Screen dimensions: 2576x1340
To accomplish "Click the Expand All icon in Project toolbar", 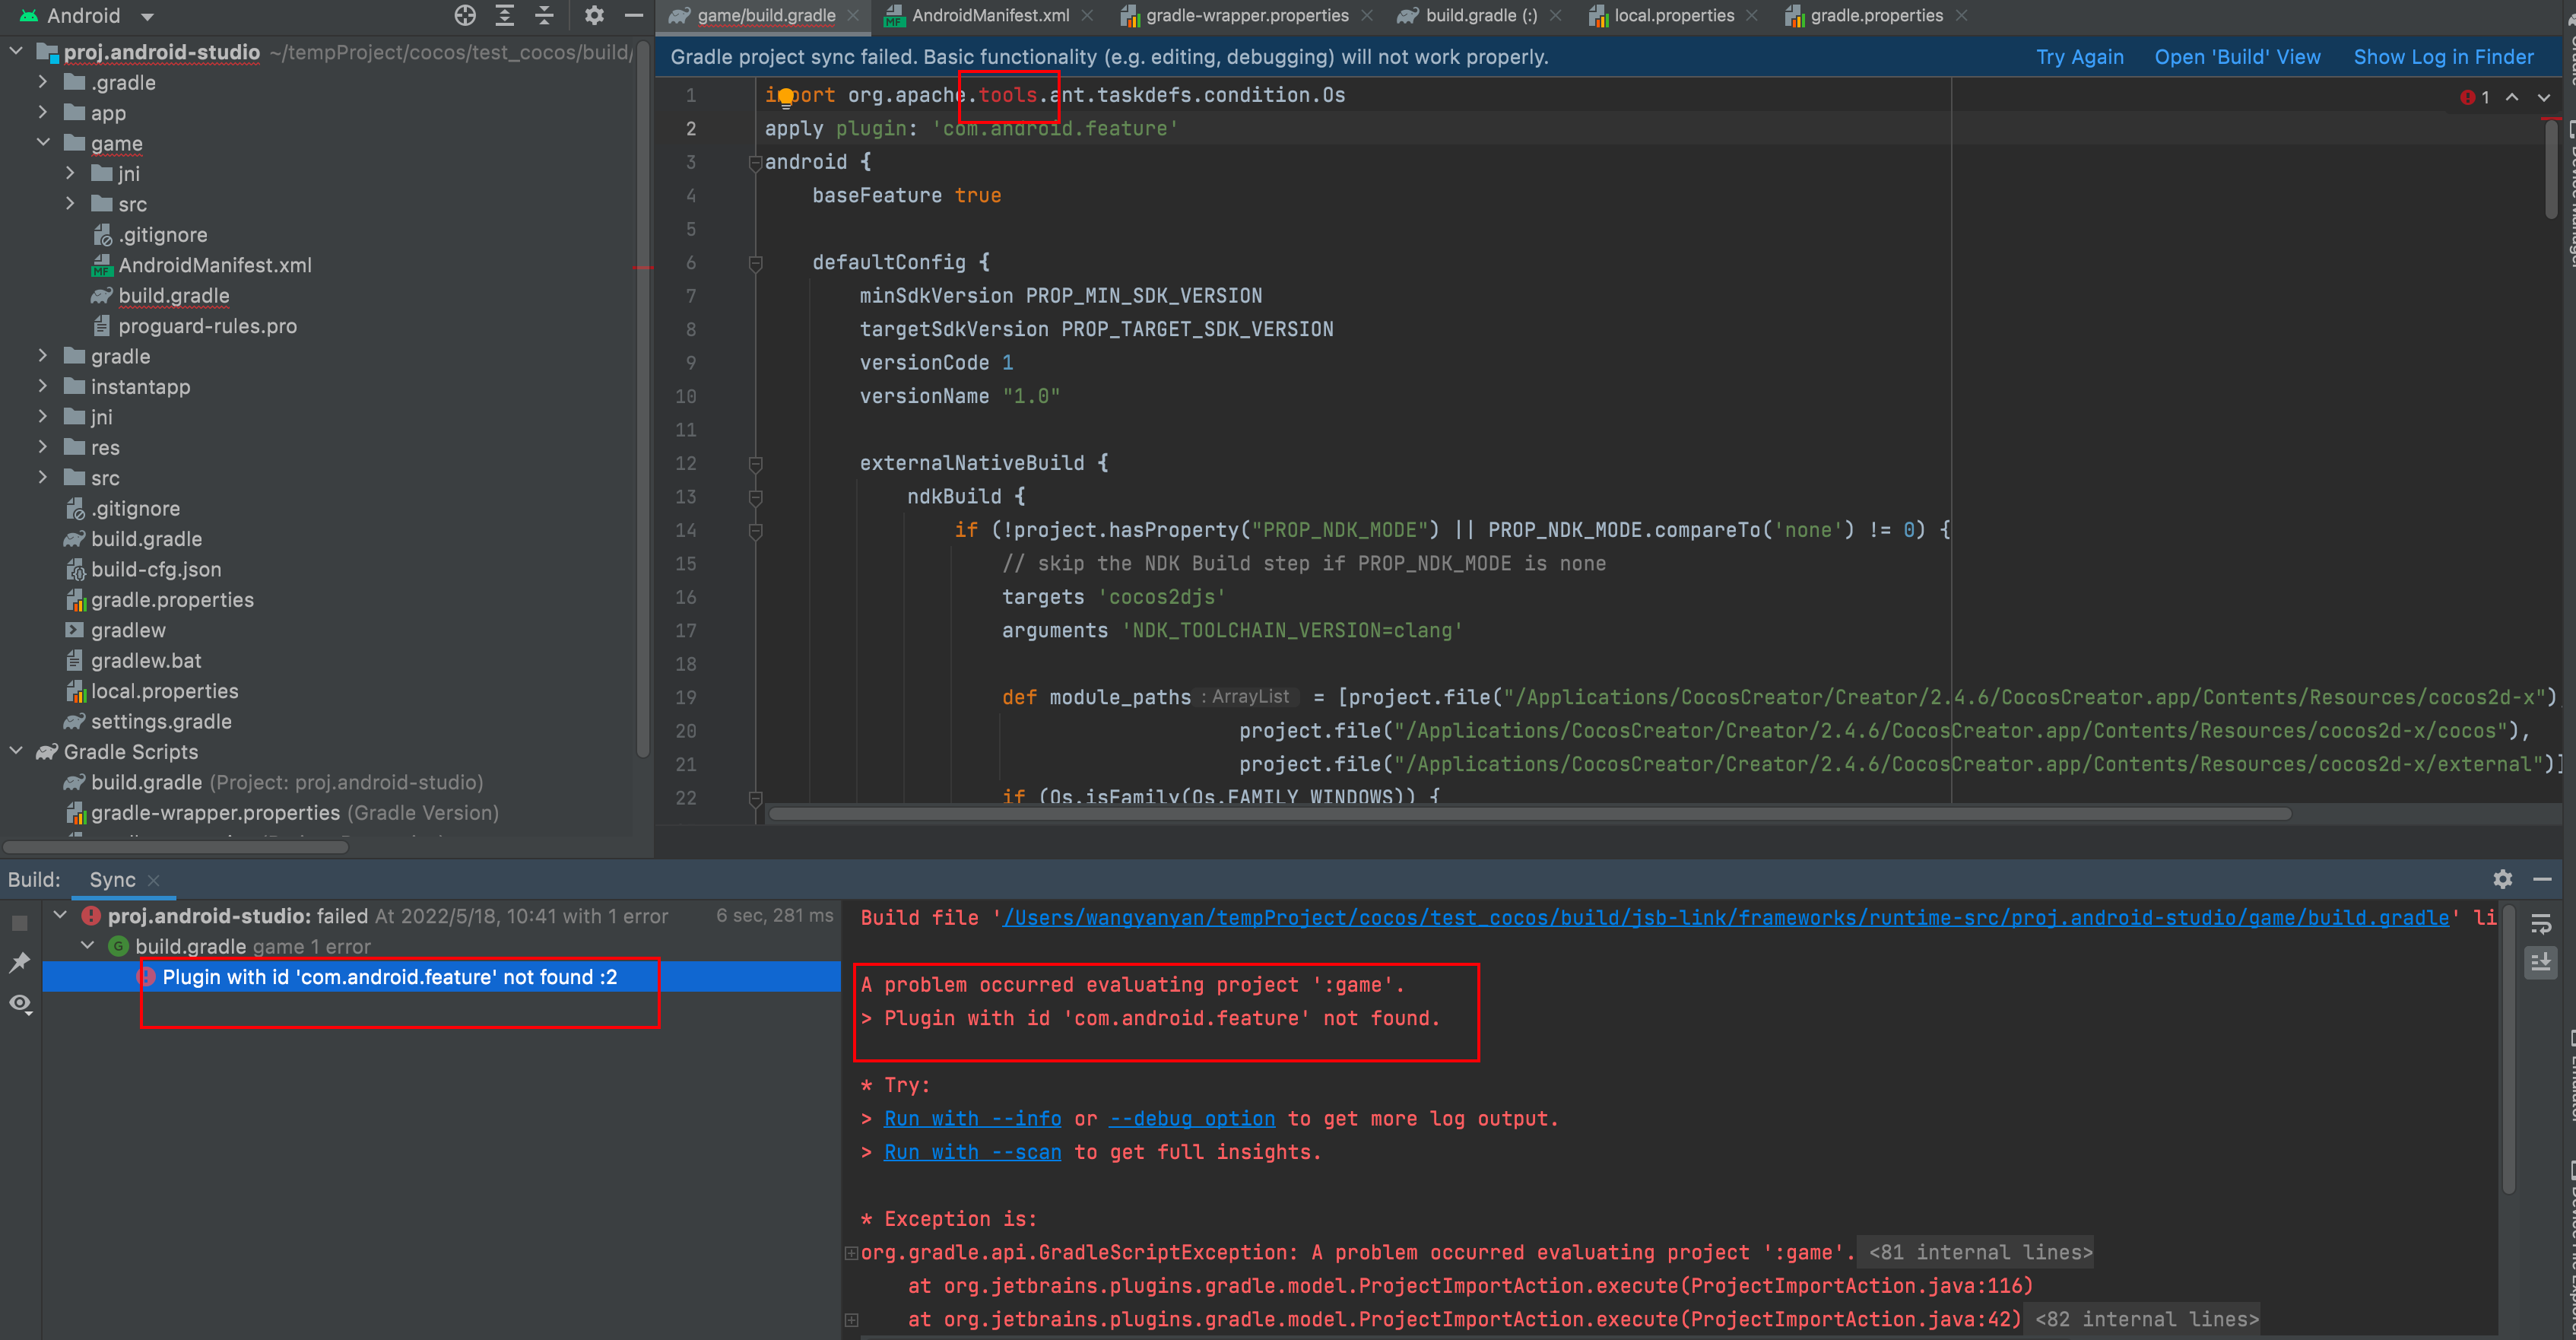I will pos(505,15).
